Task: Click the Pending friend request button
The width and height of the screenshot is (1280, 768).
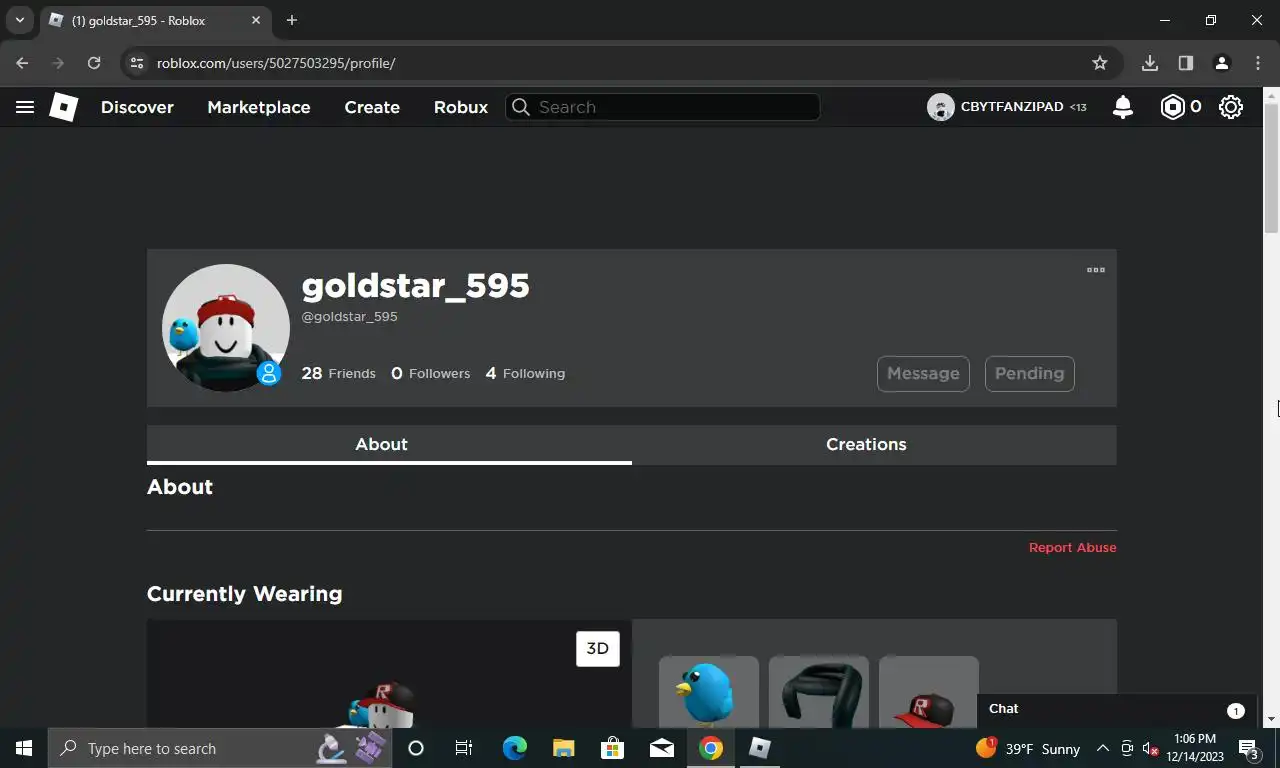Action: coord(1029,373)
